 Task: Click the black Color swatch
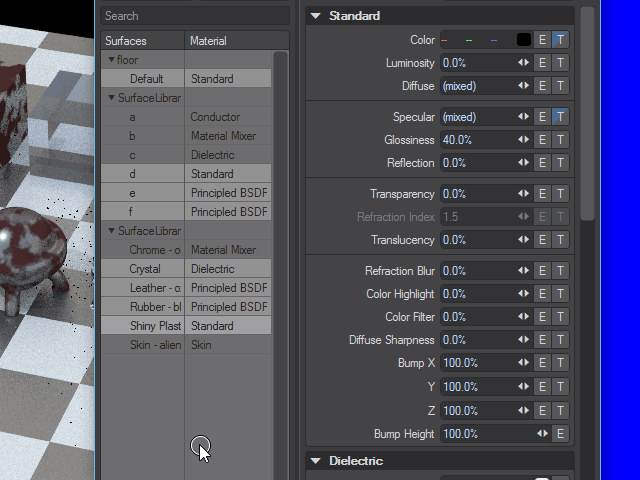point(523,40)
